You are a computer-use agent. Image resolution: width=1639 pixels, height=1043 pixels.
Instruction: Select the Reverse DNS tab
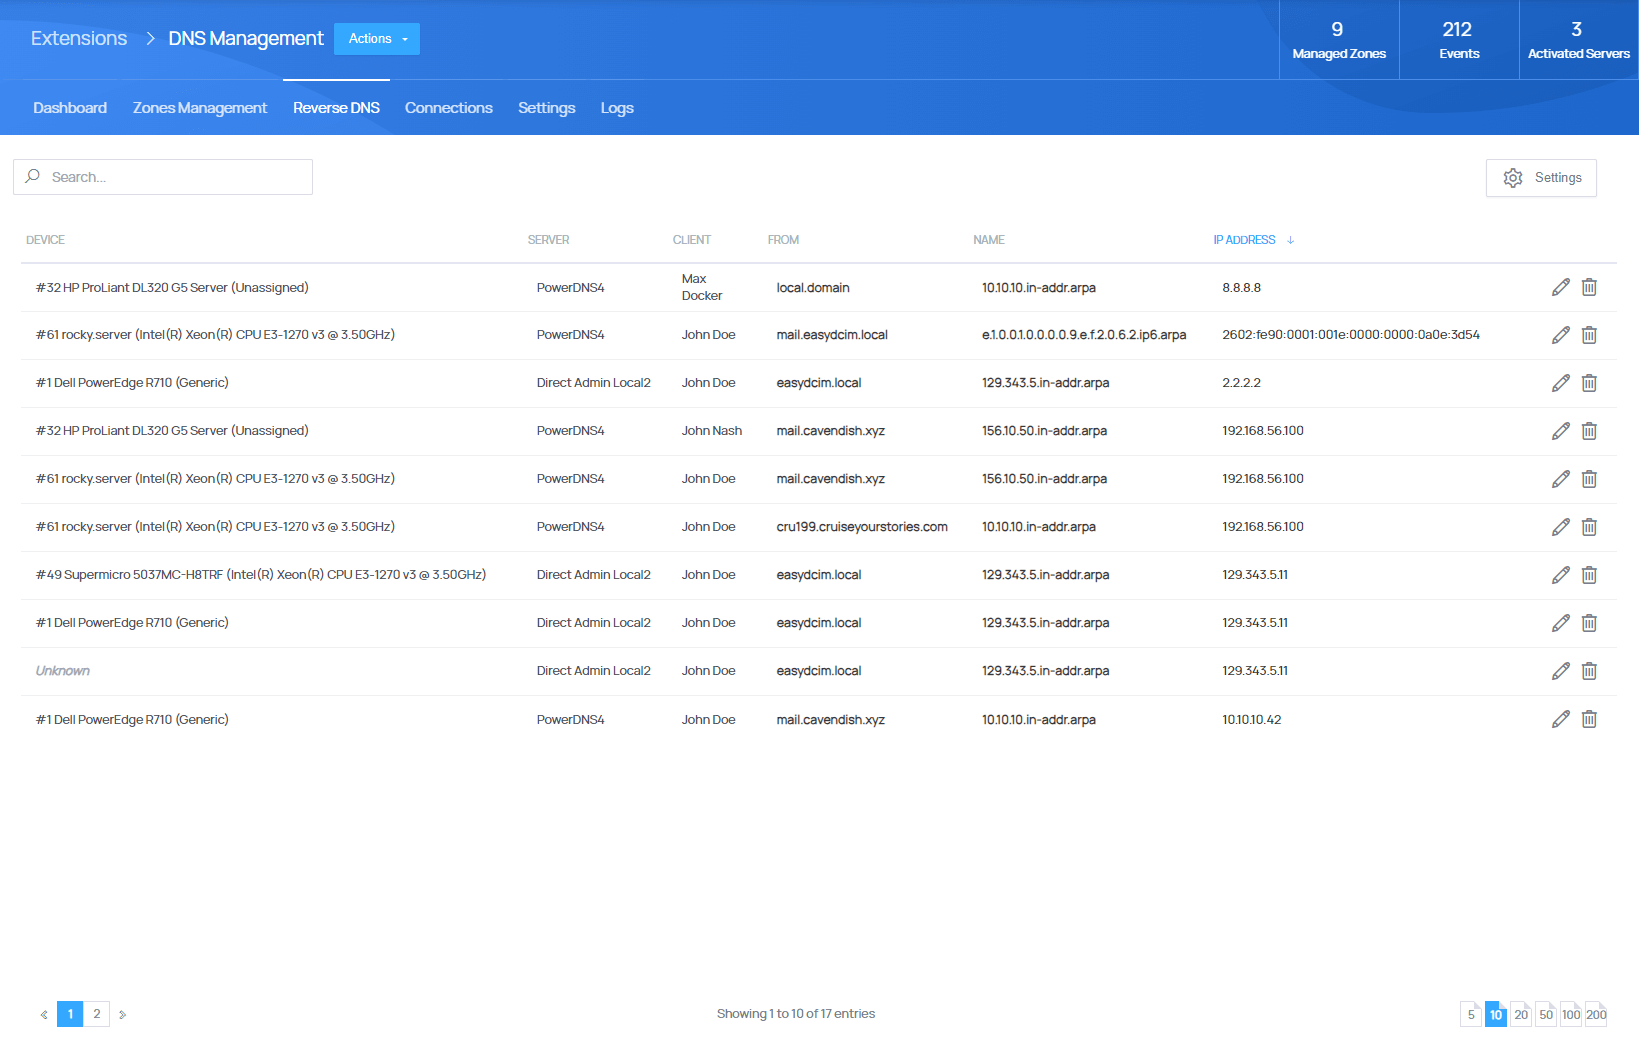coord(336,108)
